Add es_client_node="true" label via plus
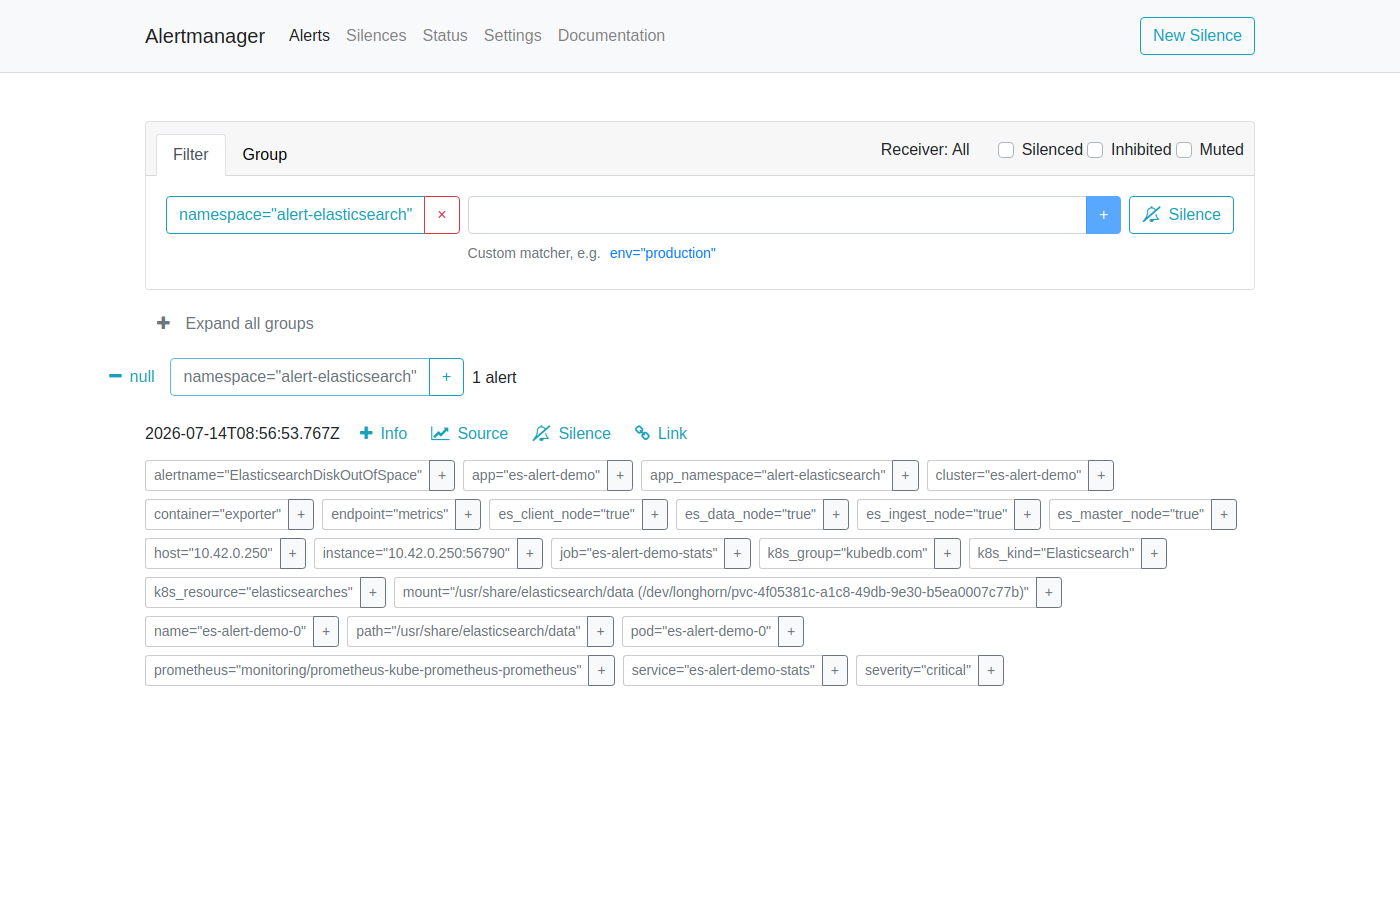 point(655,514)
